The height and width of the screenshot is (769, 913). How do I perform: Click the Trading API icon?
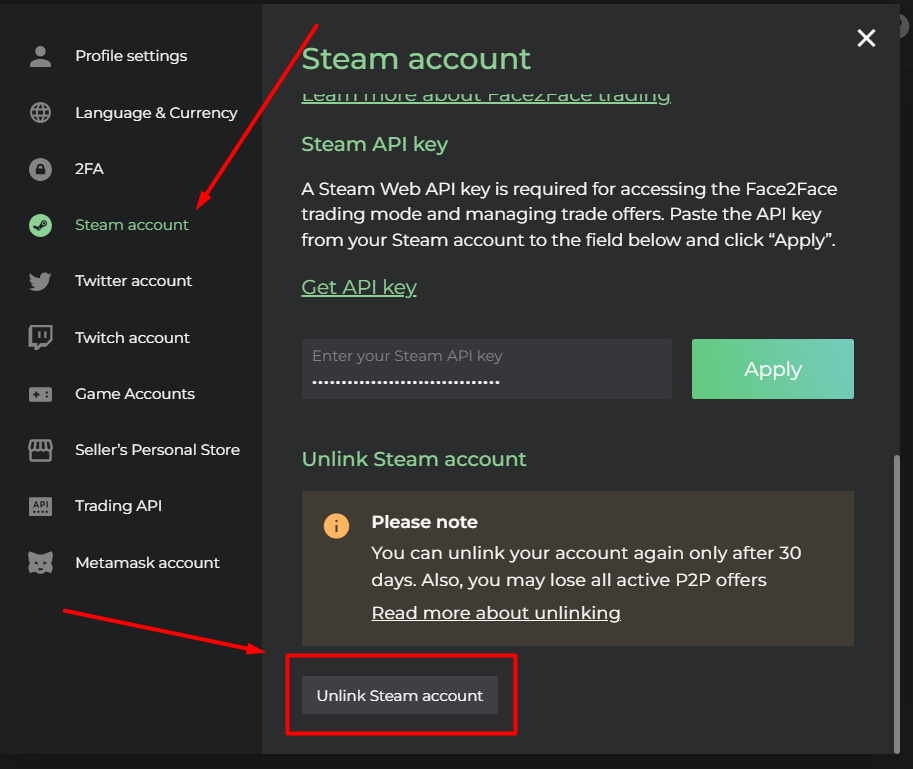coord(40,506)
